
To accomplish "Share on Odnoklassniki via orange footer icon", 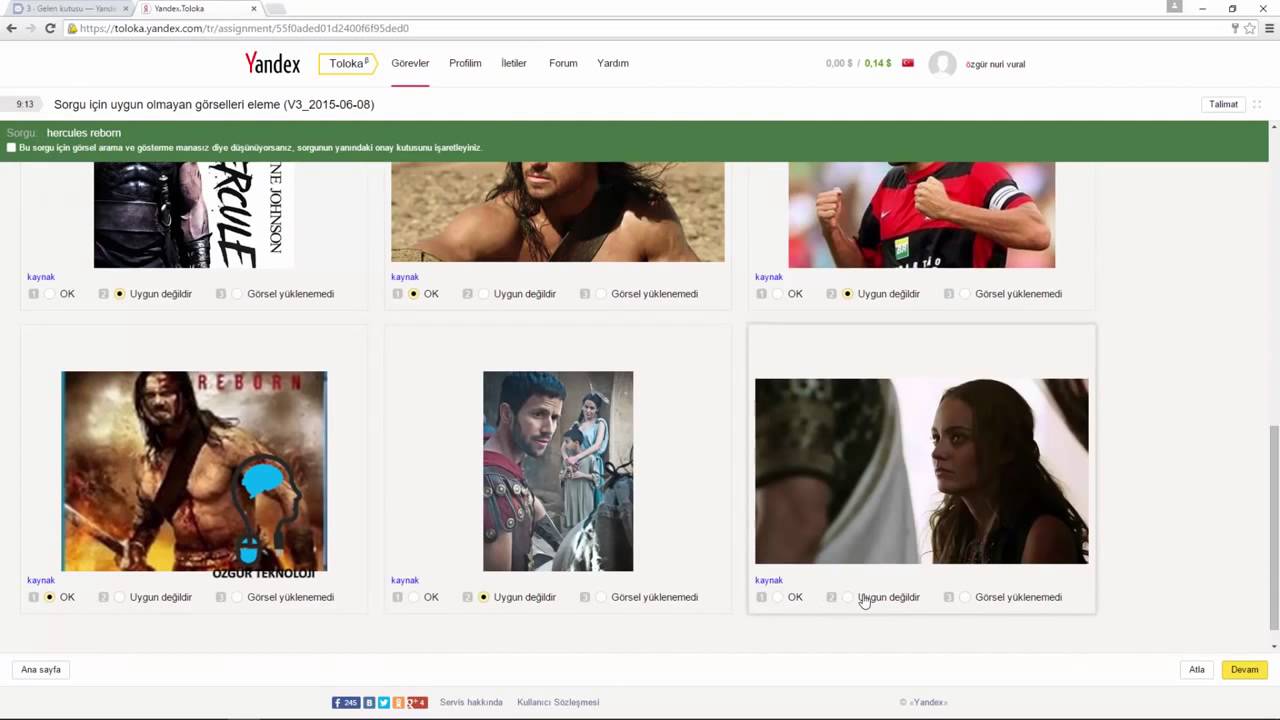I will coord(398,702).
